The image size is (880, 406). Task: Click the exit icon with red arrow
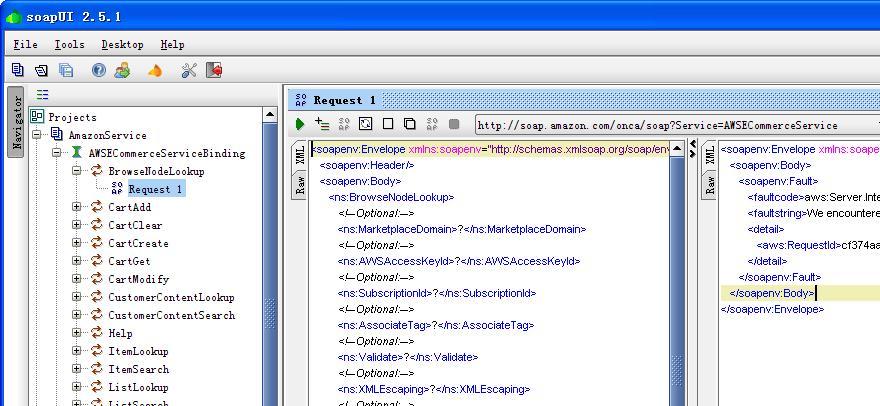[213, 70]
